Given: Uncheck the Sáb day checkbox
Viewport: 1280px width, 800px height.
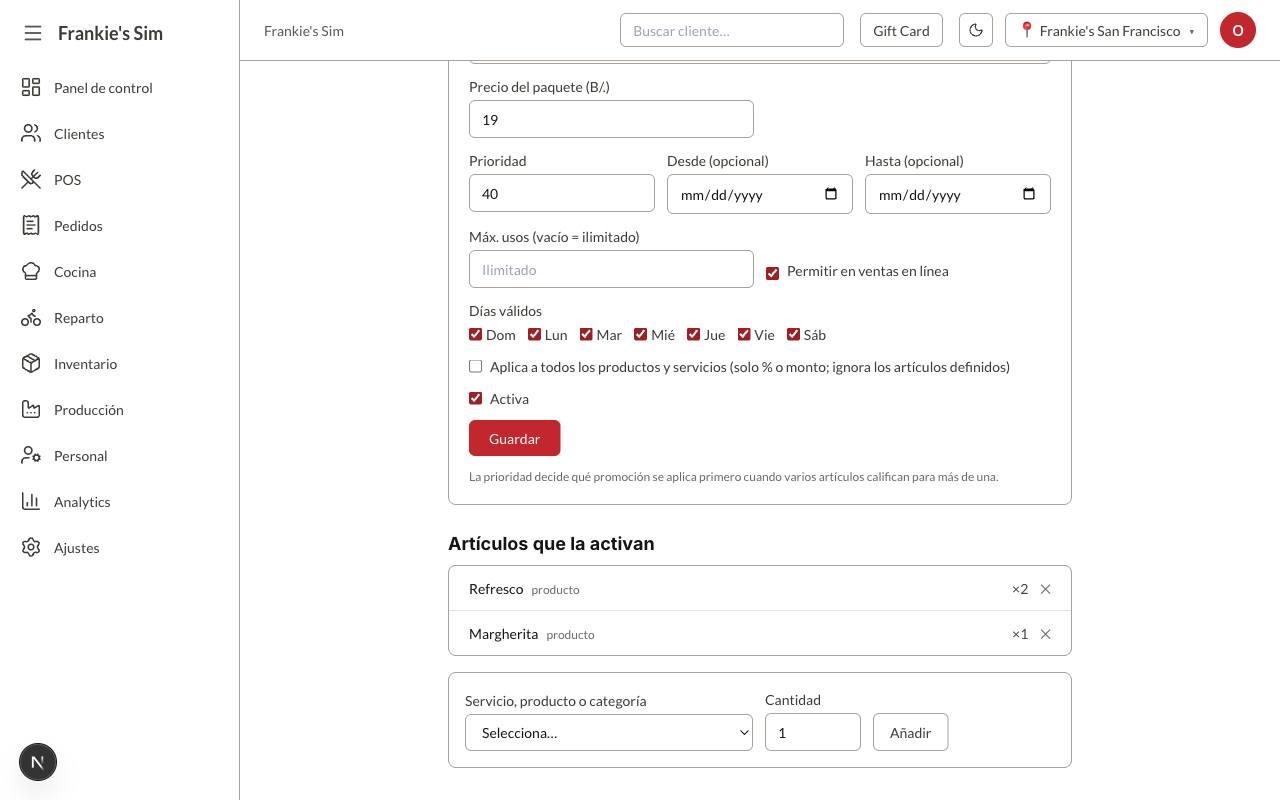Looking at the screenshot, I should [x=793, y=335].
